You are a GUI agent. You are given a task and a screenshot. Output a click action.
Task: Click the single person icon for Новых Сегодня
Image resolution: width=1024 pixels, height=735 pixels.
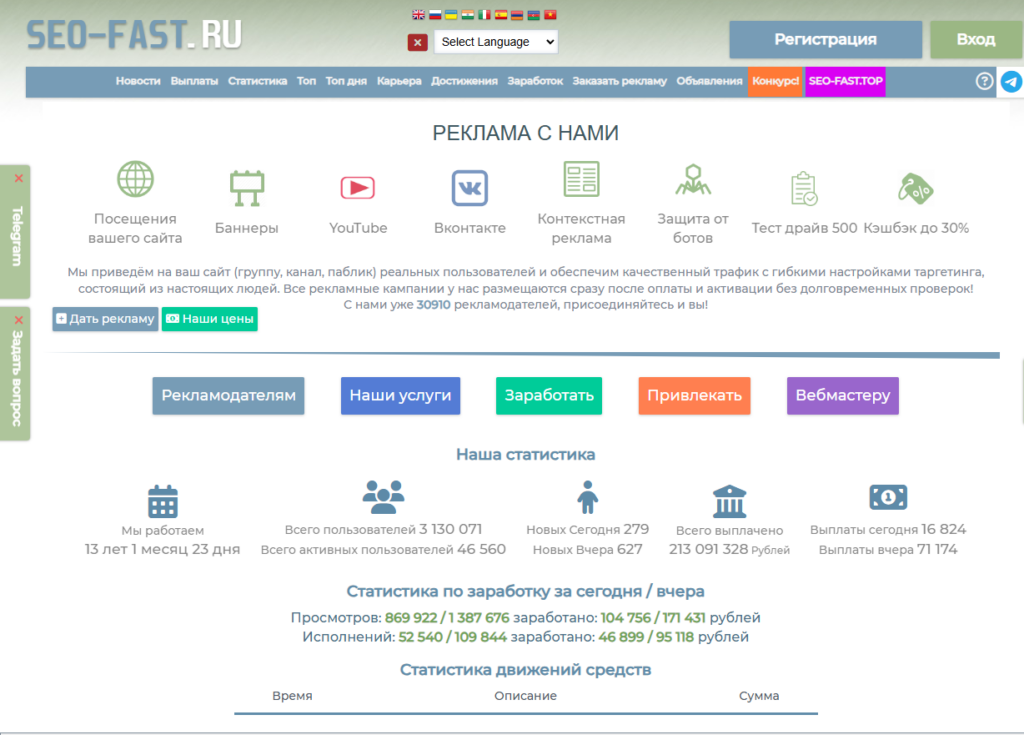tap(588, 497)
